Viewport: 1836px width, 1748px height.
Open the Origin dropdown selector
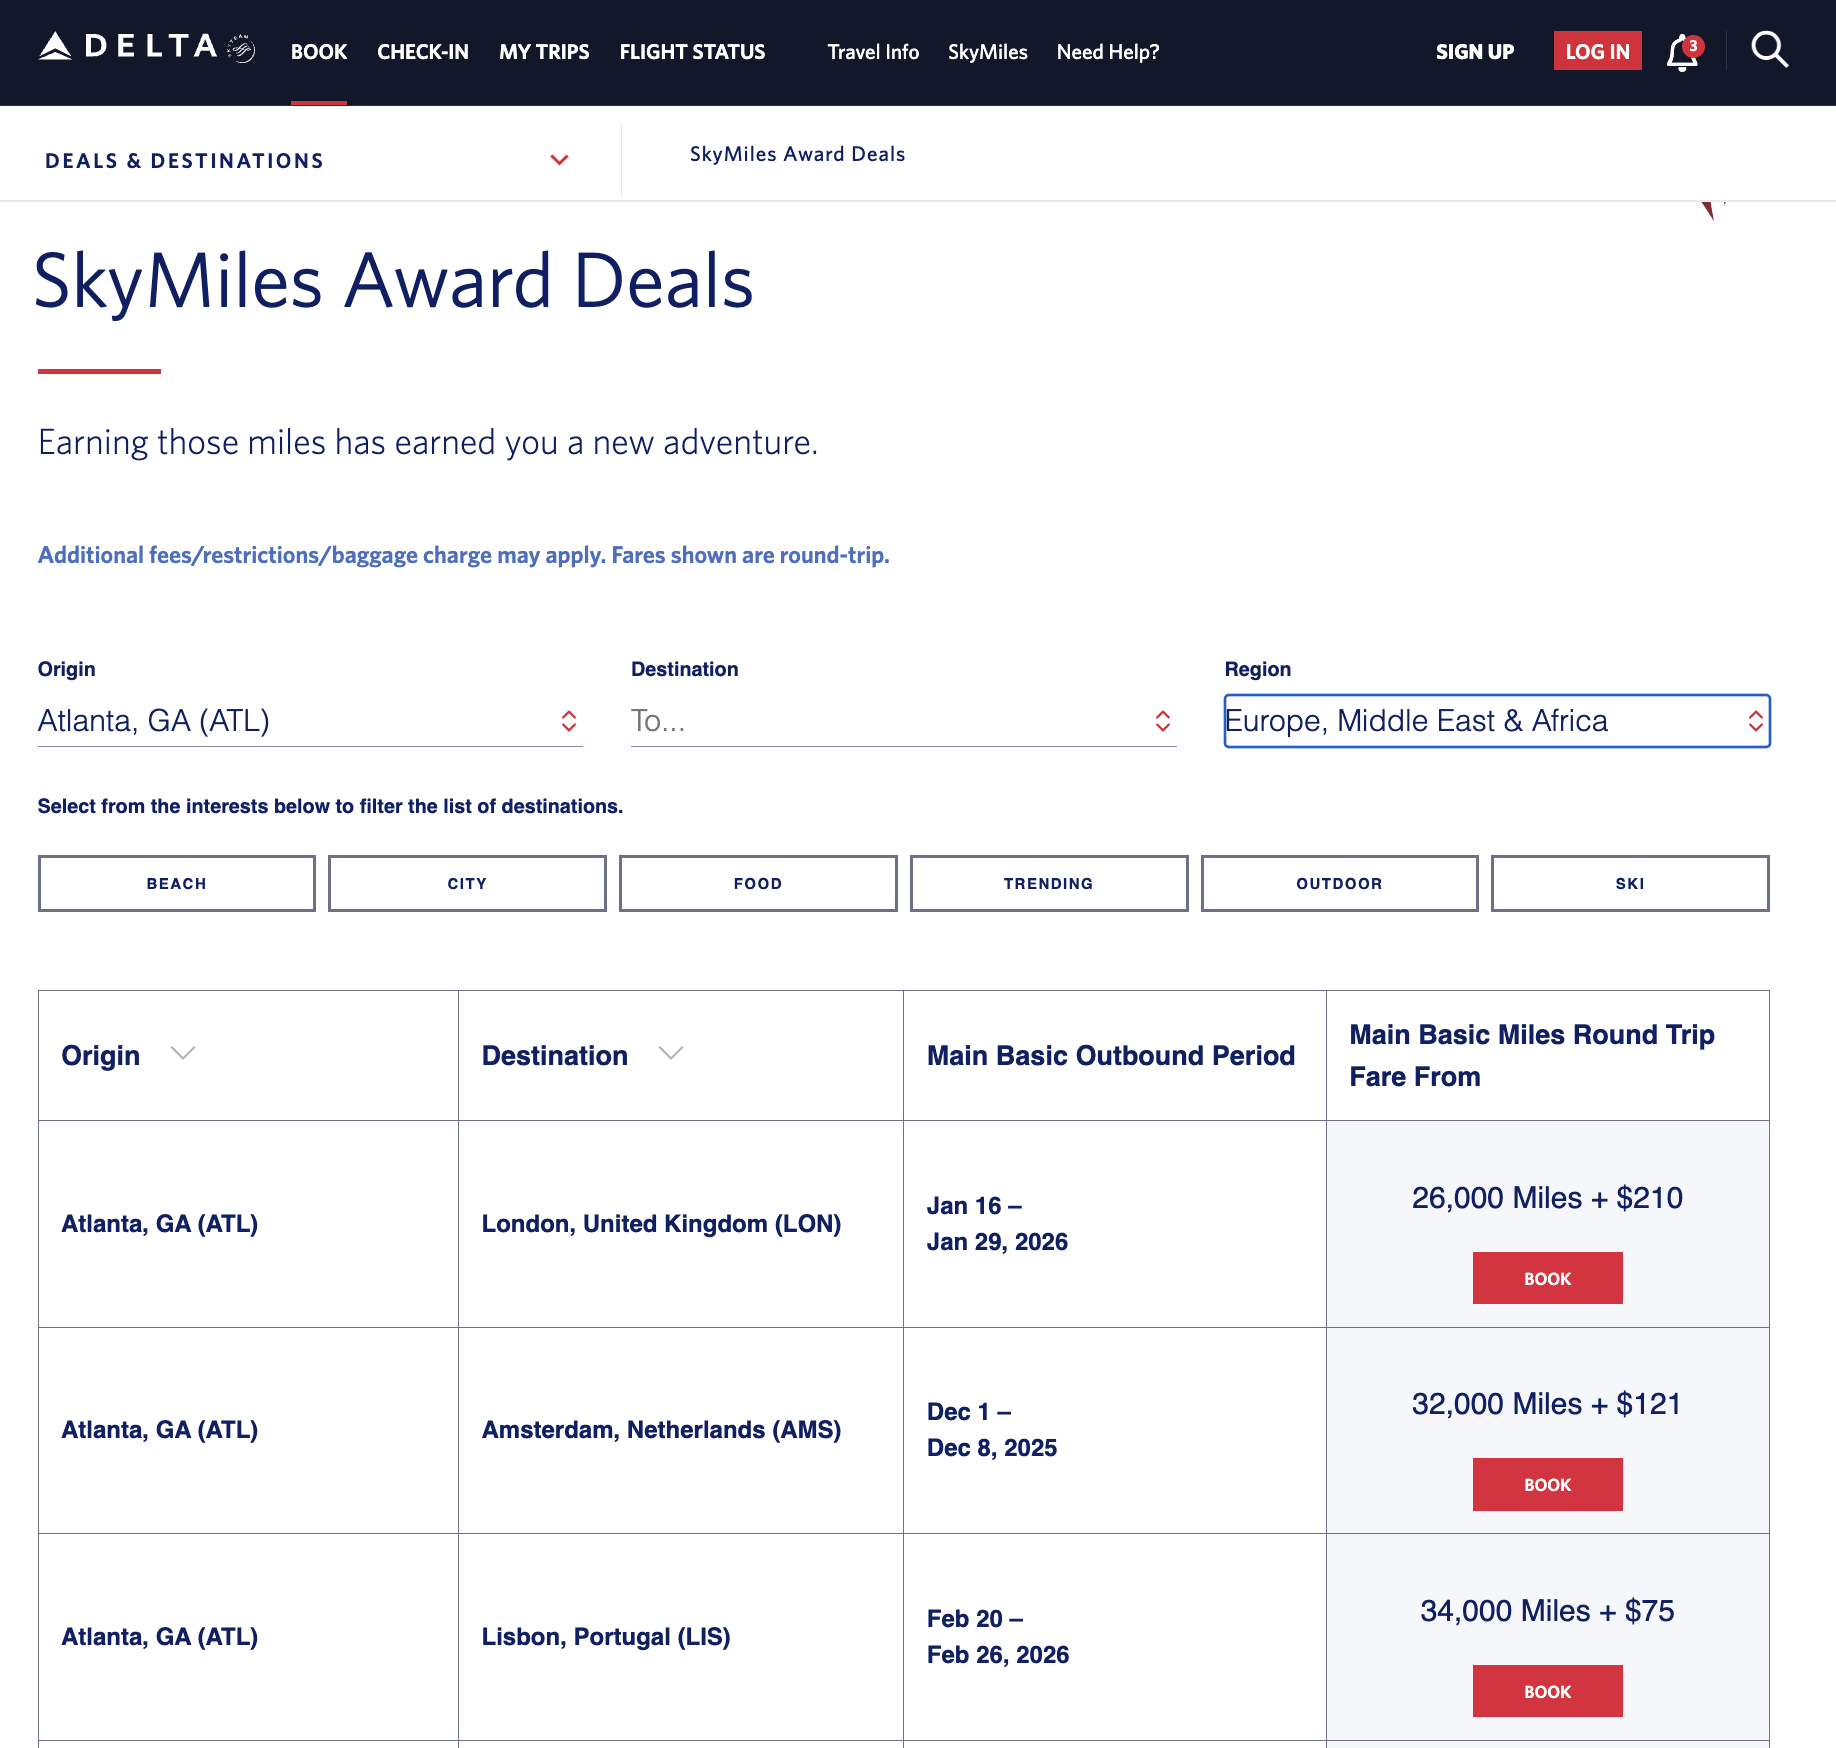[309, 721]
